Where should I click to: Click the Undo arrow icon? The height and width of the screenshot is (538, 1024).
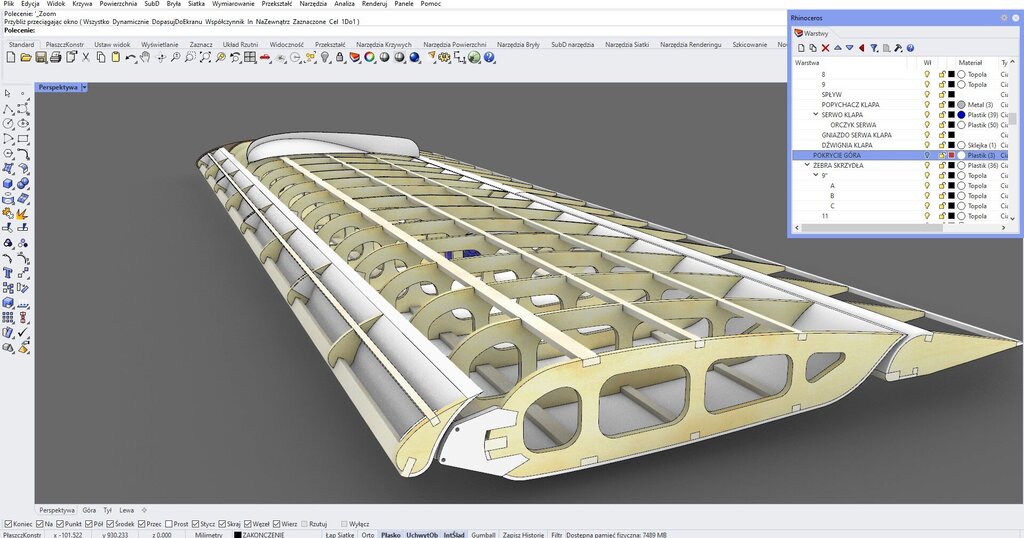point(130,58)
